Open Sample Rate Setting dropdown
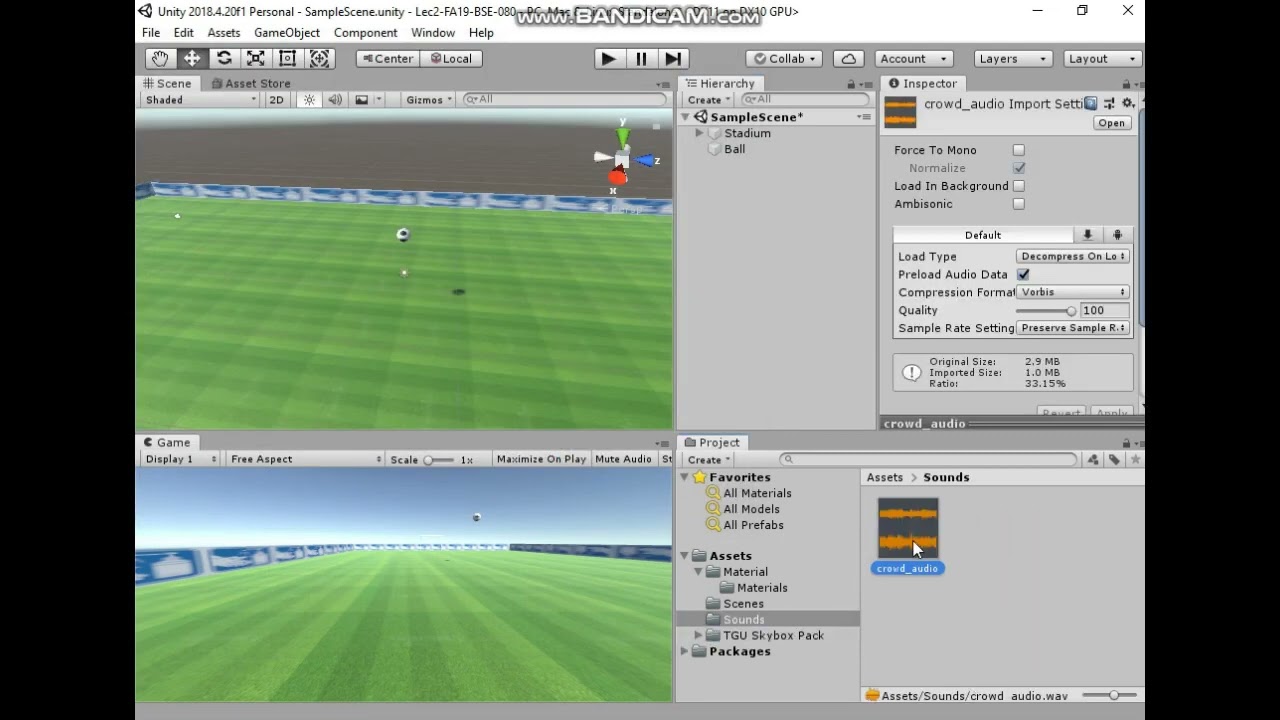Image resolution: width=1280 pixels, height=720 pixels. (x=1072, y=328)
